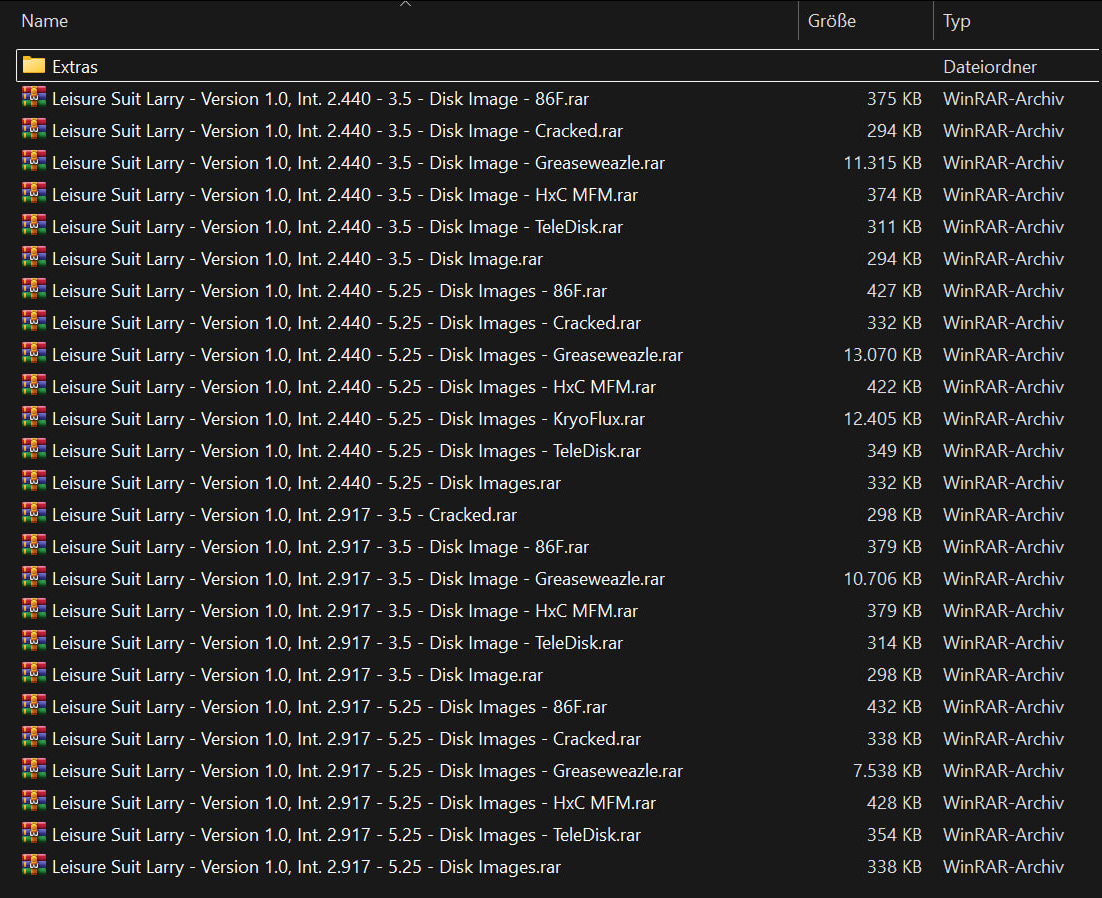Click the Dateiordner type label for Extras
The image size is (1102, 898).
click(x=990, y=67)
